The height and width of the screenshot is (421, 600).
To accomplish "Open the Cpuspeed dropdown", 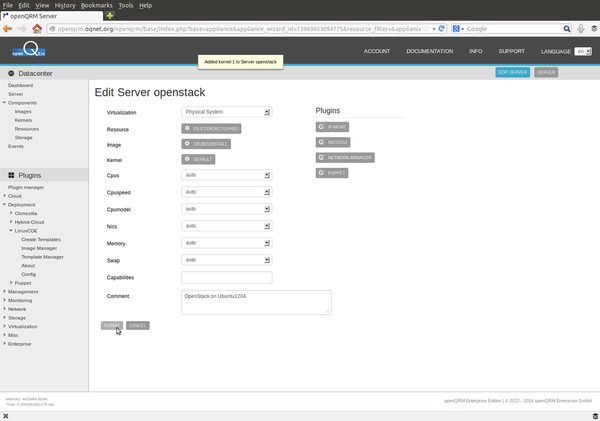I will tap(227, 192).
